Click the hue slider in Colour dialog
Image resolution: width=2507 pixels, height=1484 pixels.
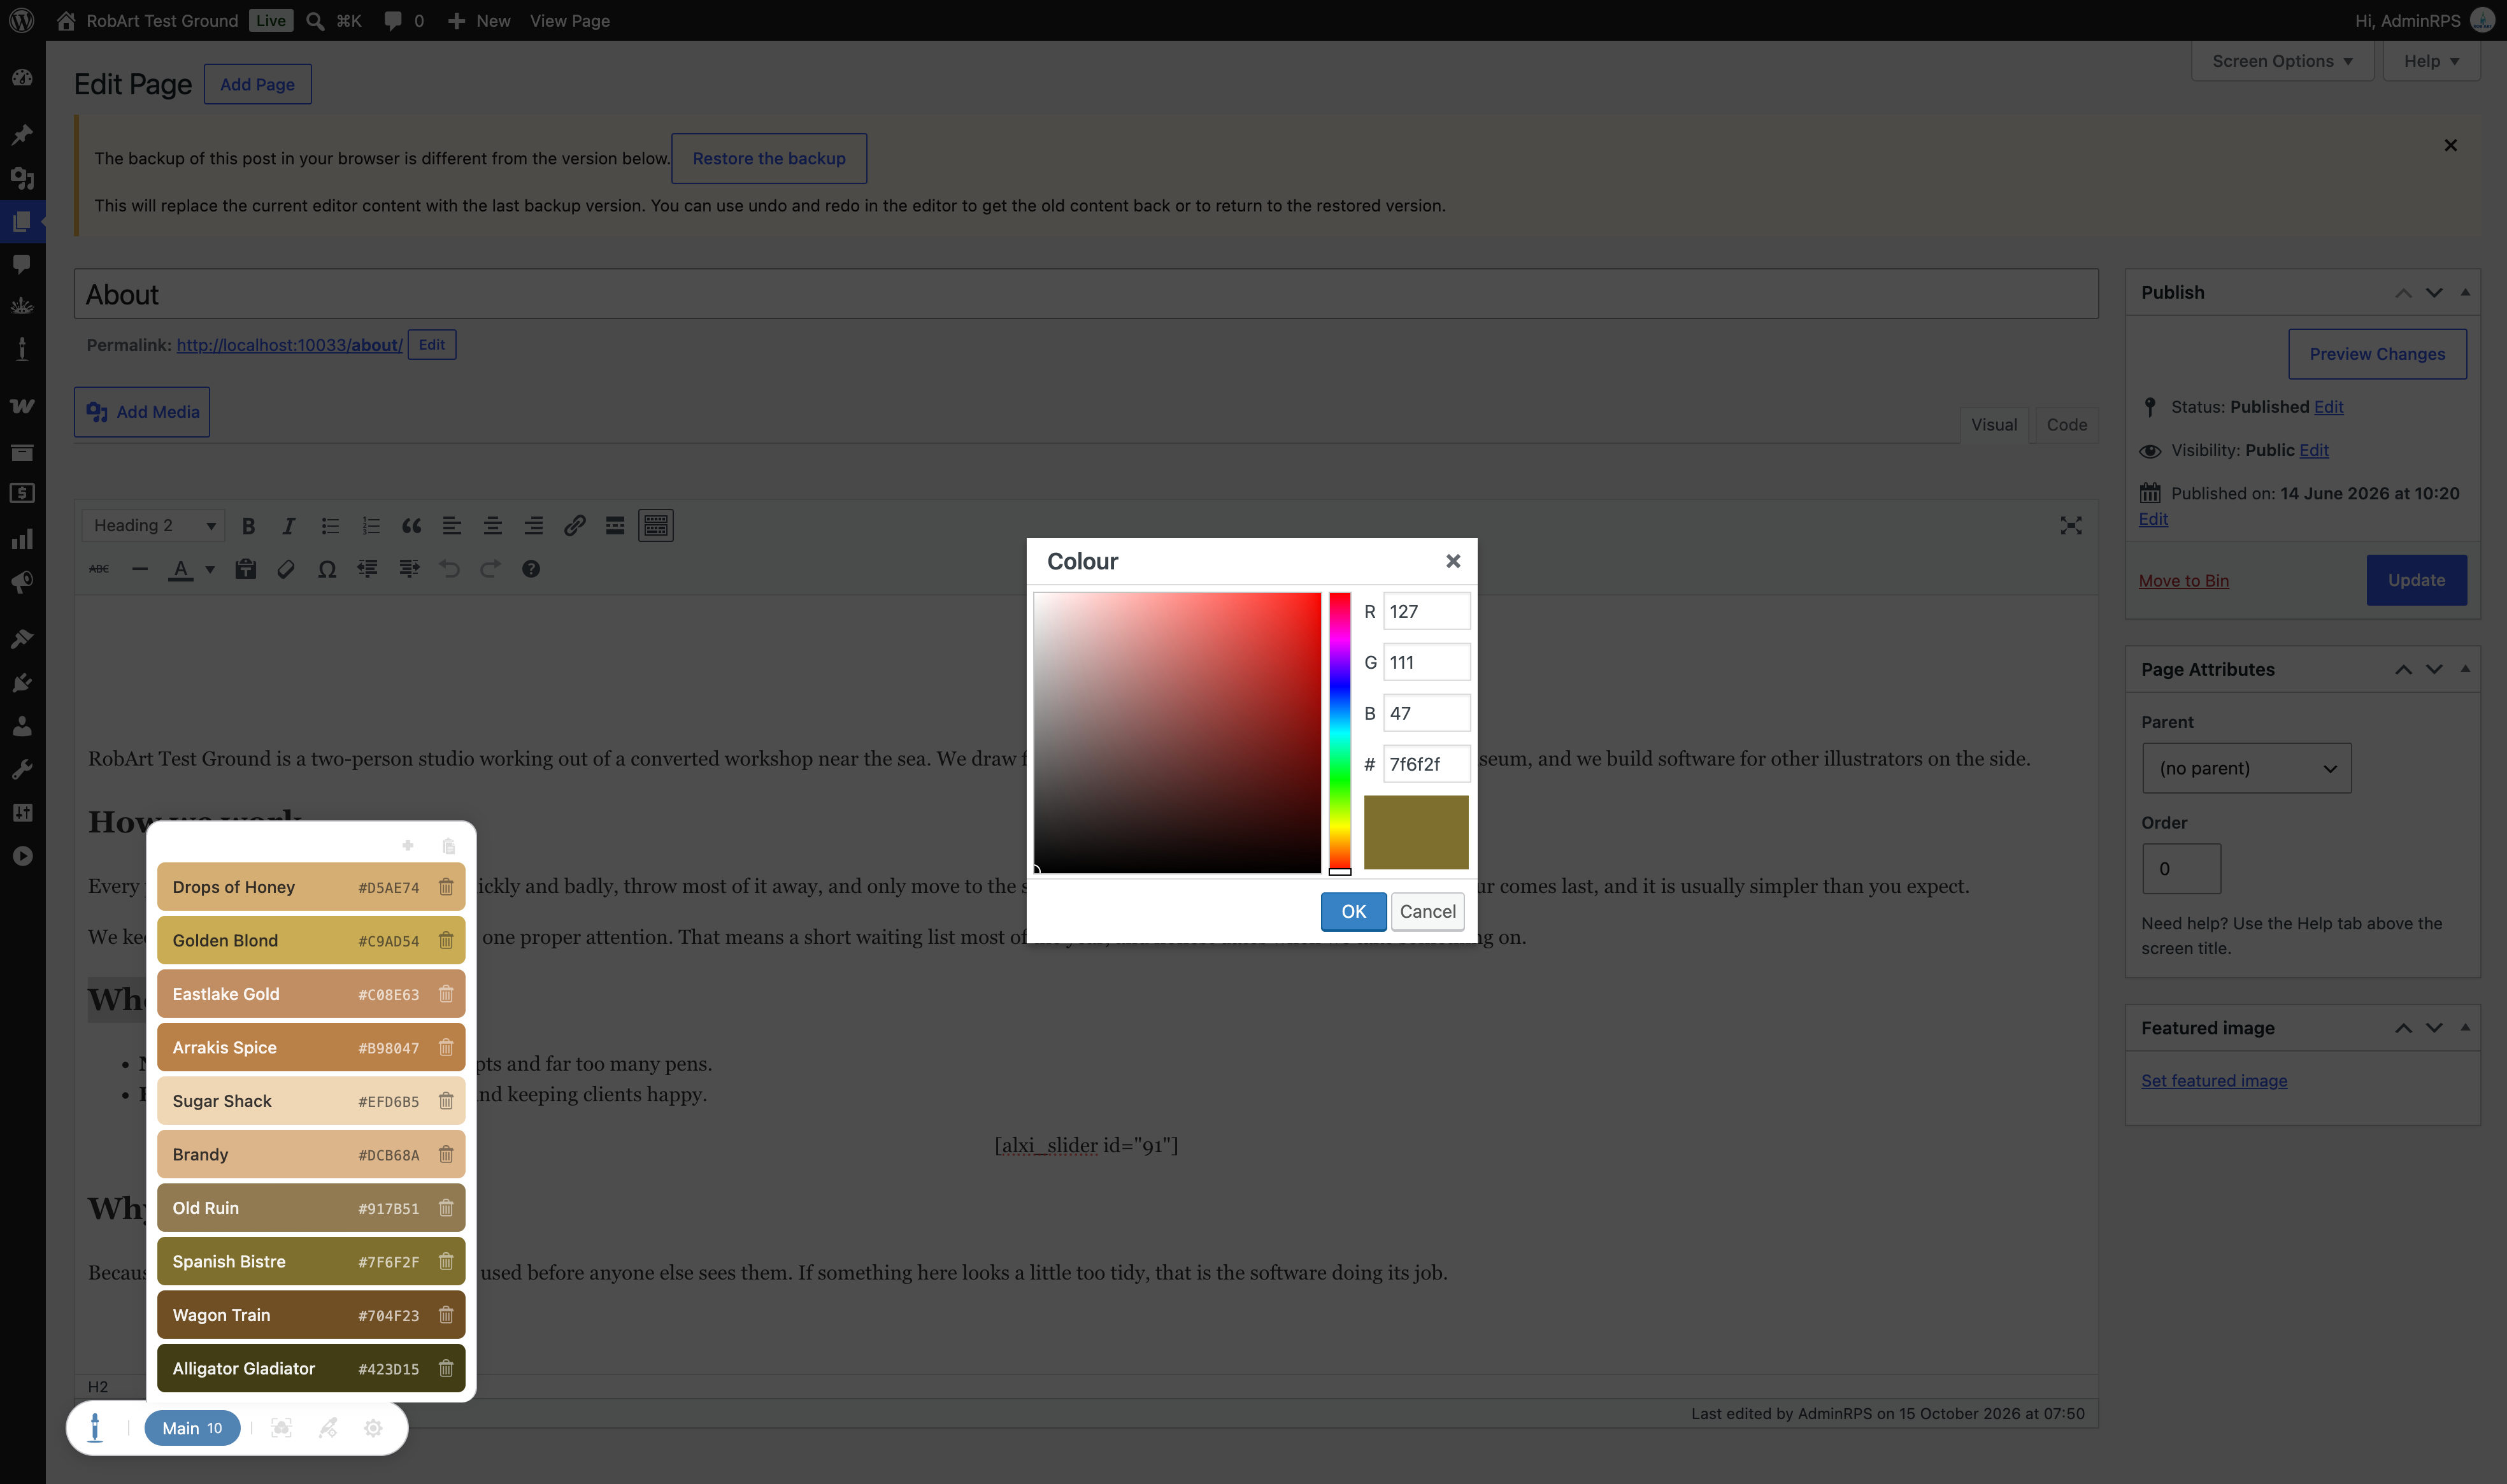tap(1340, 732)
